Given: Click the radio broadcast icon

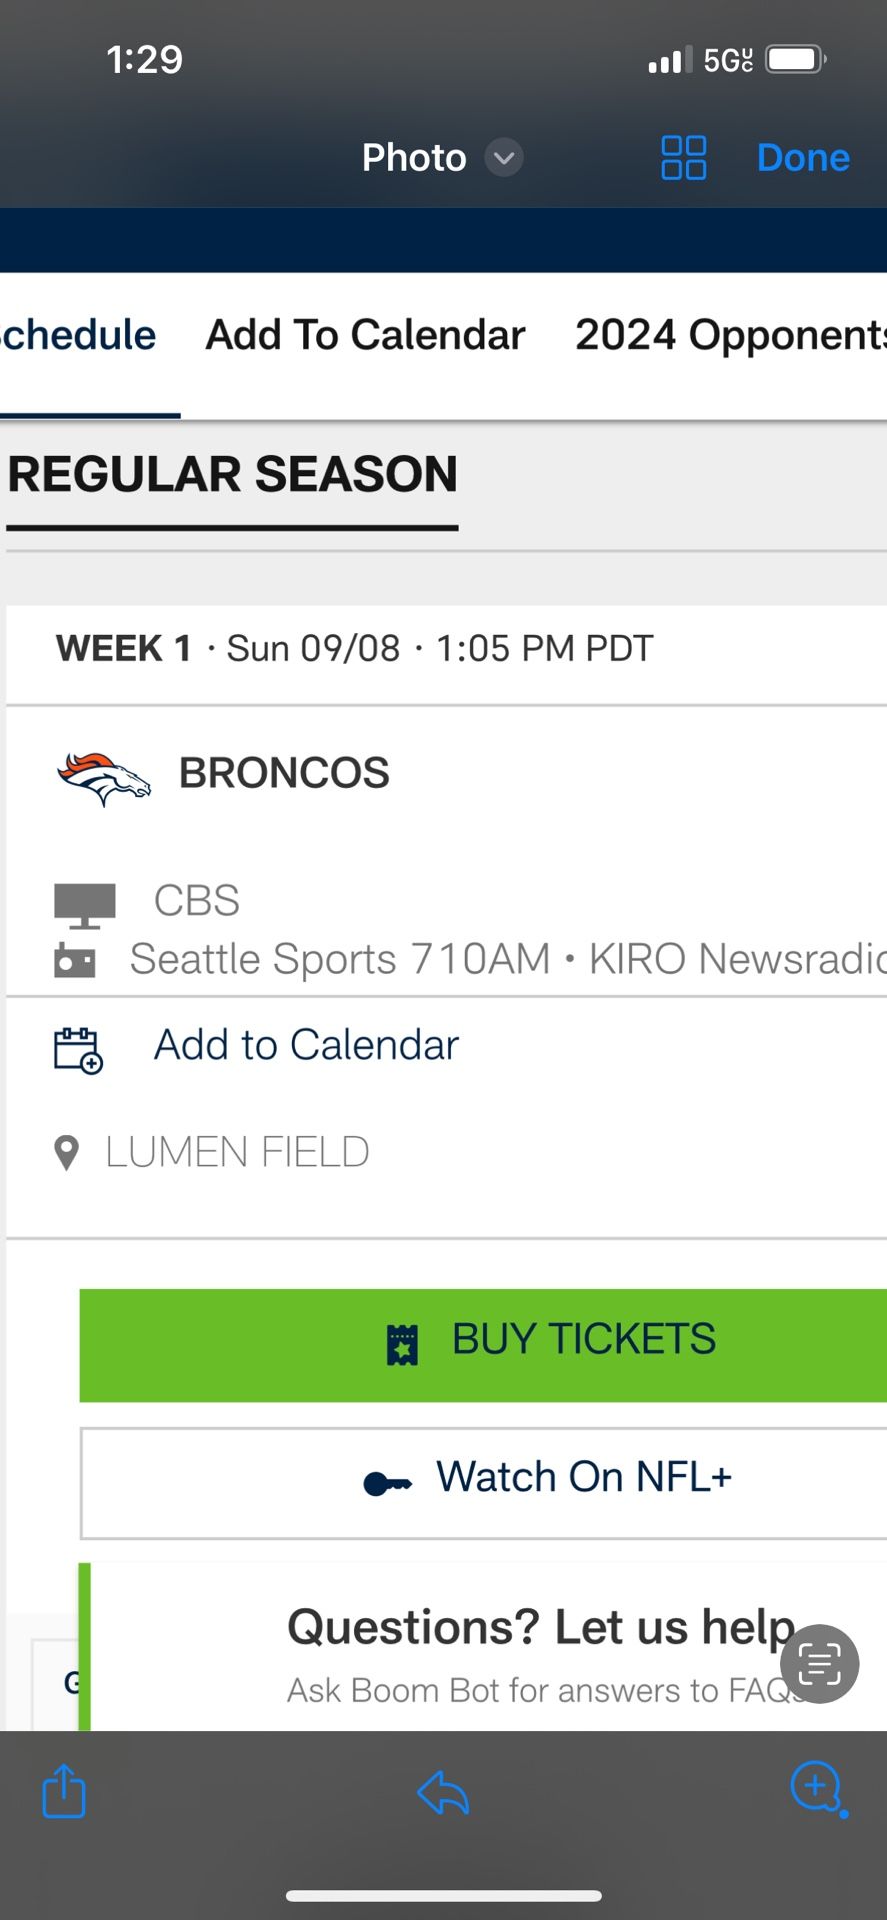Looking at the screenshot, I should point(75,960).
